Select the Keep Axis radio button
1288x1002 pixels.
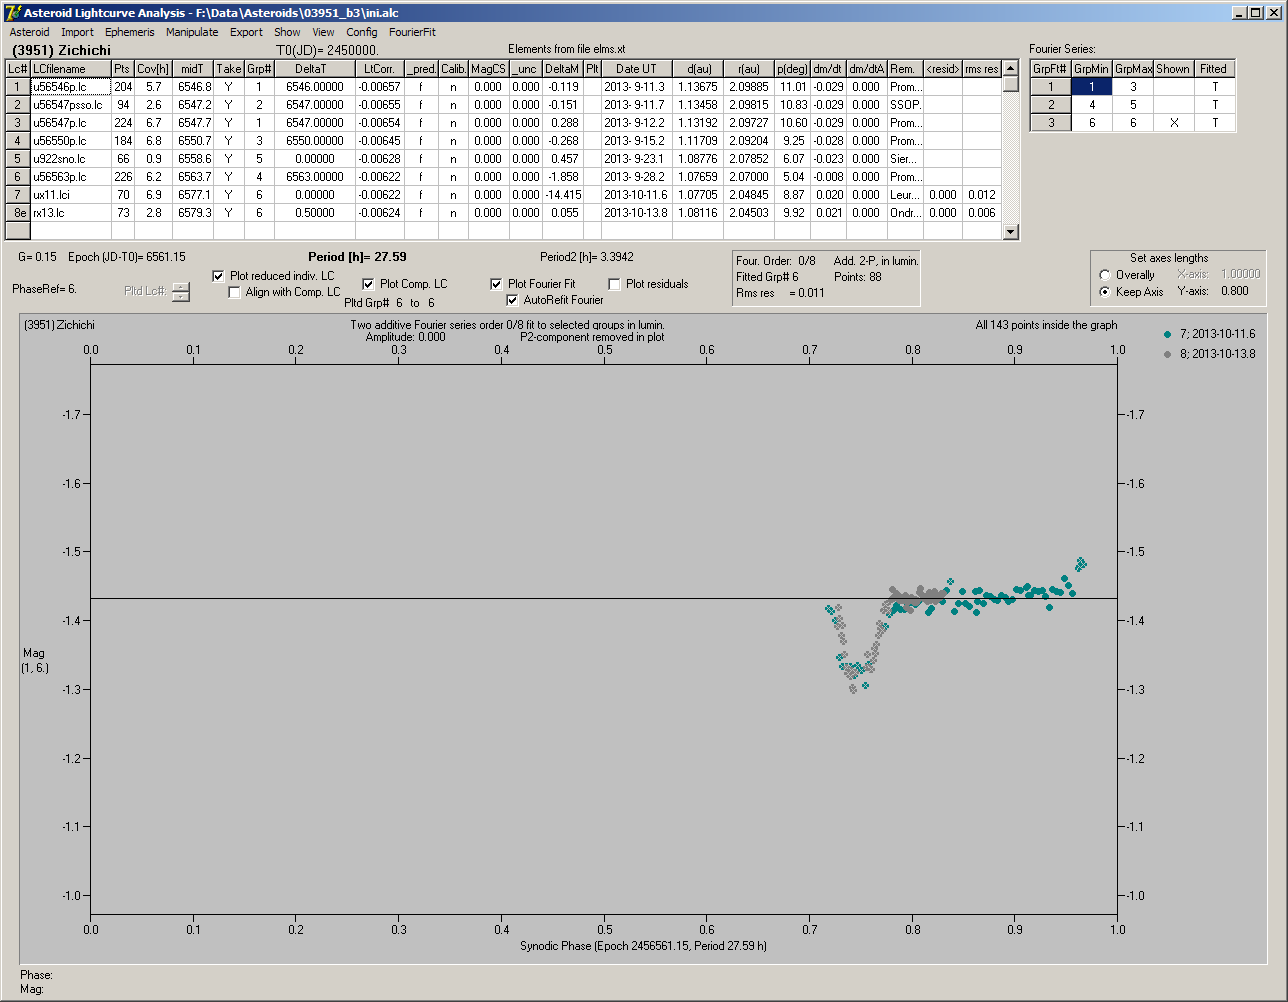tap(1105, 292)
